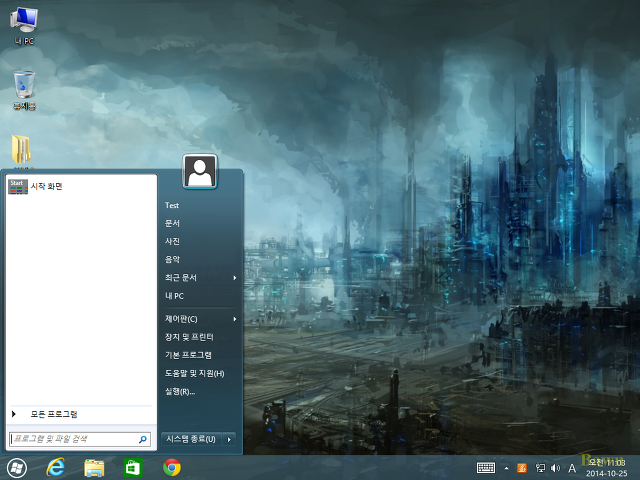Expand shutdown options arrow
Image resolution: width=640 pixels, height=480 pixels.
point(229,439)
